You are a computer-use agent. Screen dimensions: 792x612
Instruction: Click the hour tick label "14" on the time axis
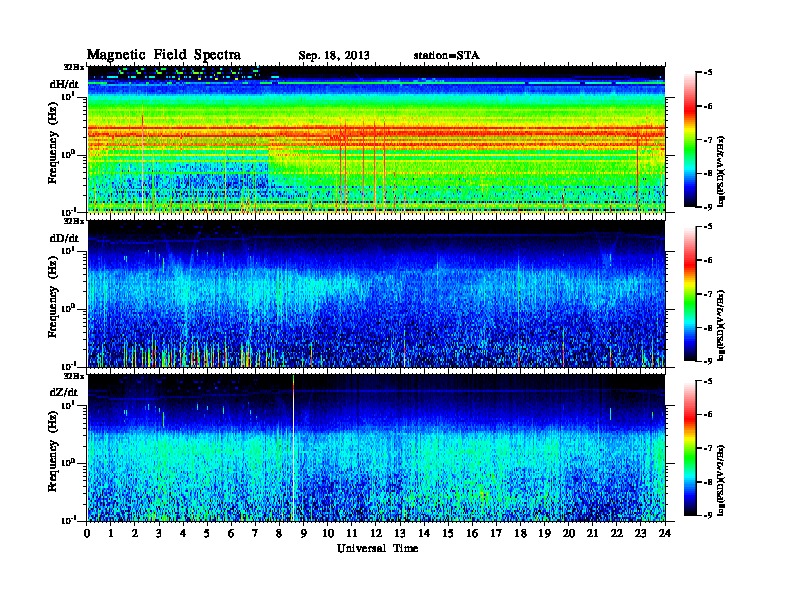[x=424, y=533]
